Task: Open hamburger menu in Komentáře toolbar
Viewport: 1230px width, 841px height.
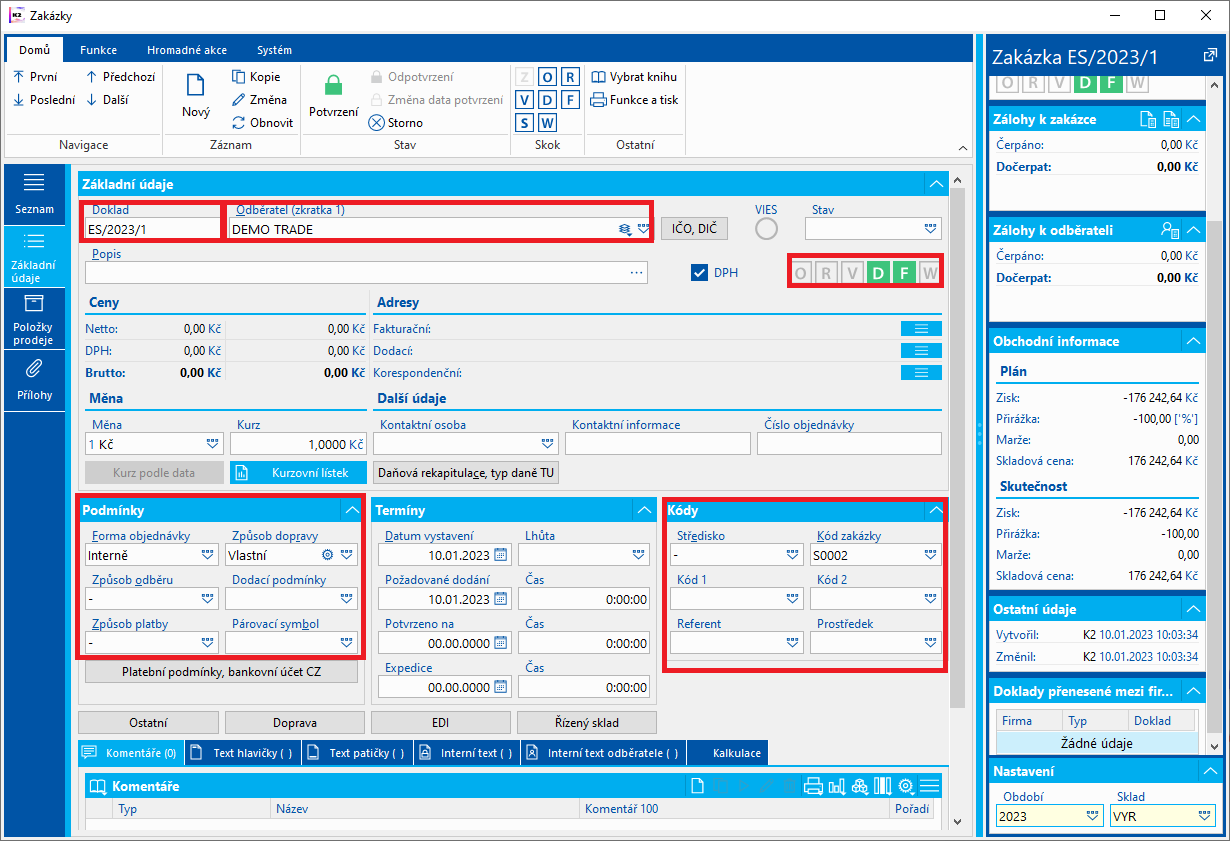Action: click(929, 786)
